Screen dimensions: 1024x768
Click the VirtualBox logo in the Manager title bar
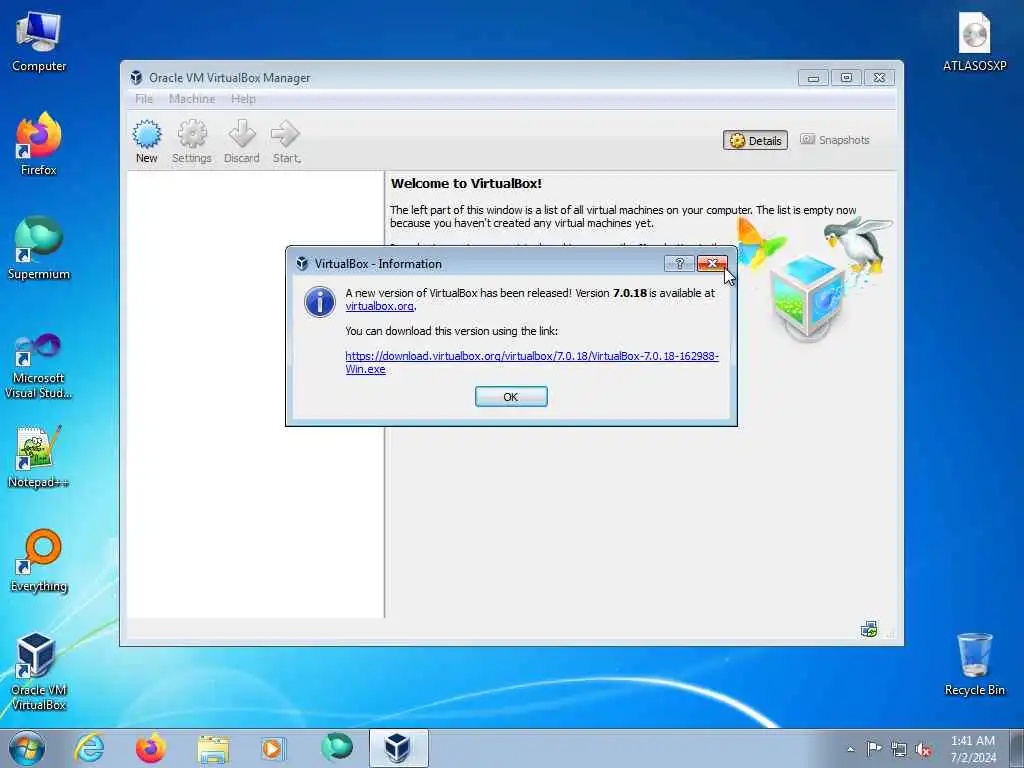136,78
